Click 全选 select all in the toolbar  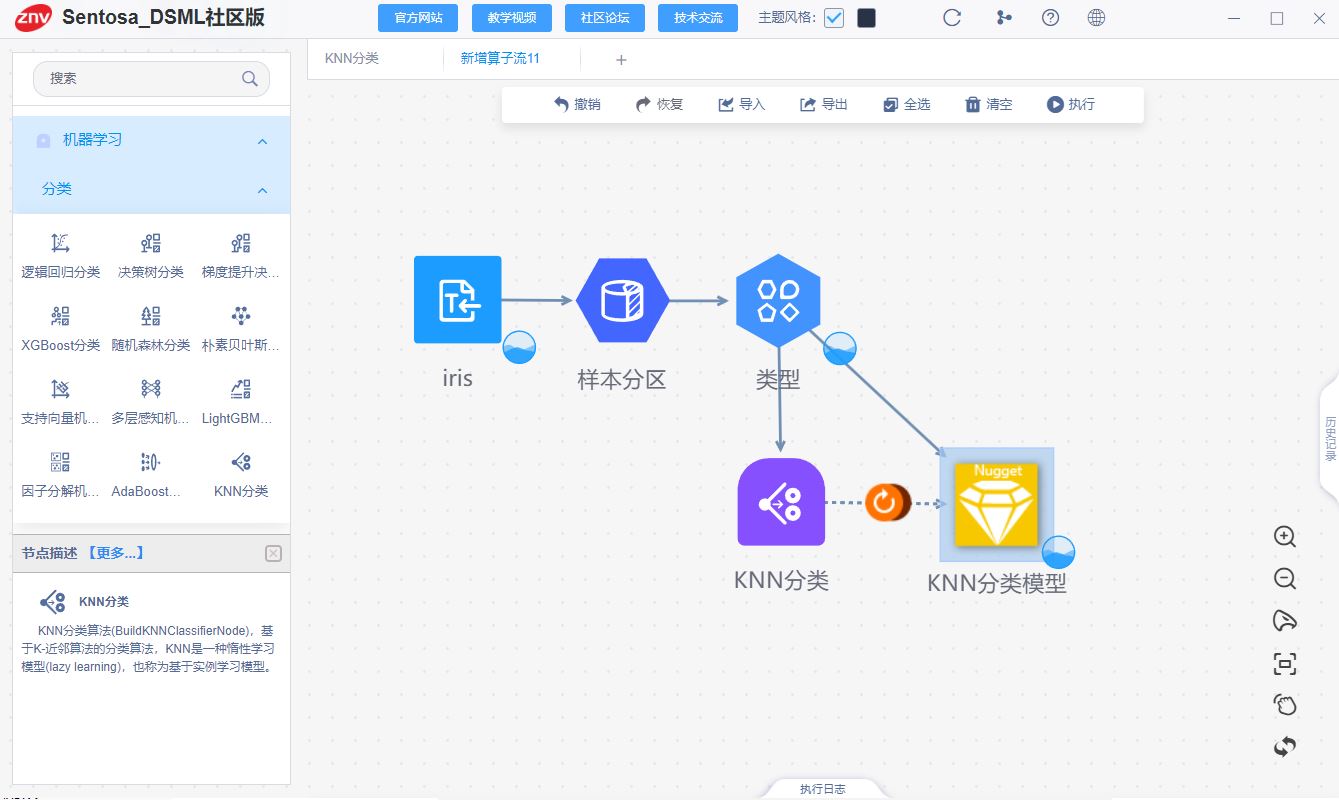[x=906, y=104]
